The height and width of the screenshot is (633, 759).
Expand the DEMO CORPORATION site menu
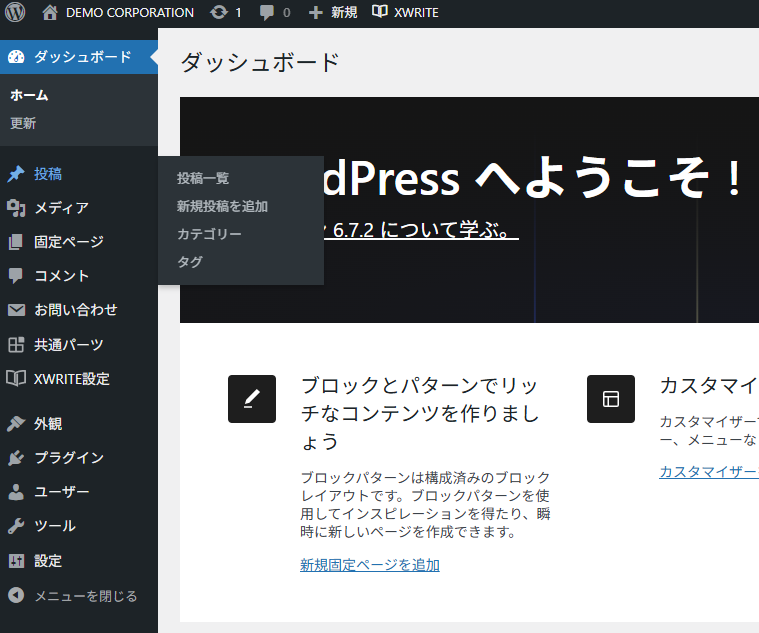118,13
